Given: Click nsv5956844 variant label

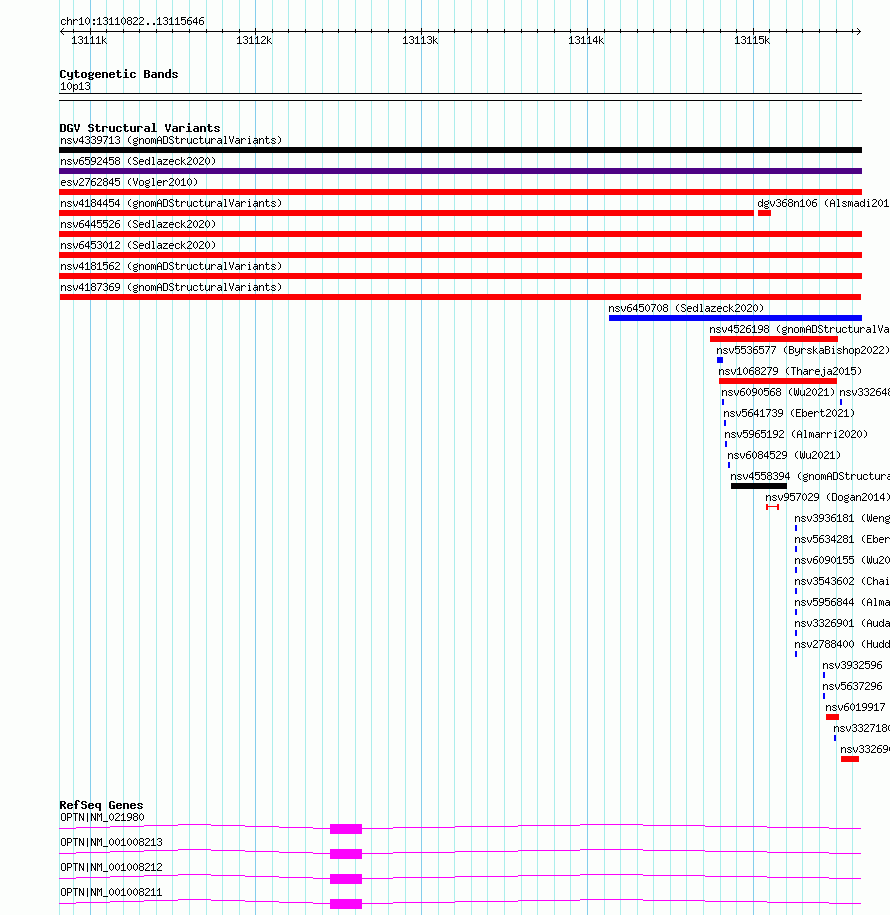Looking at the screenshot, I should click(842, 602).
